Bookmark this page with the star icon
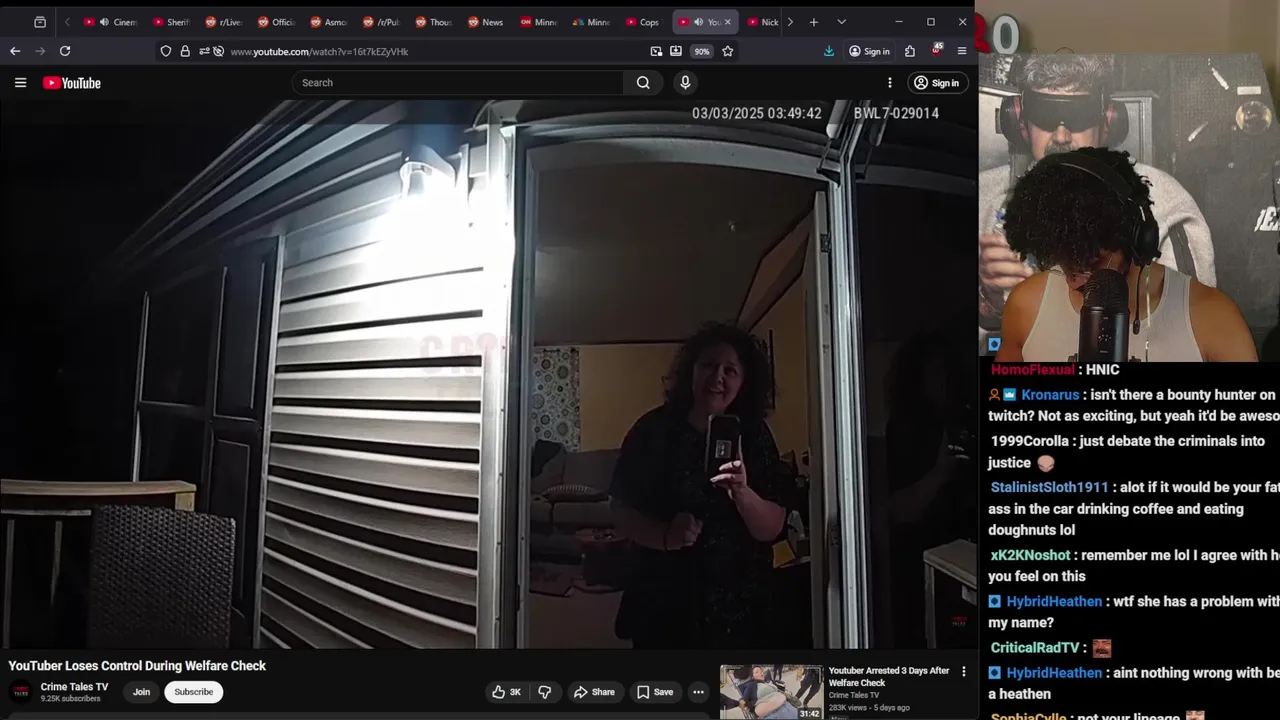 tap(728, 51)
